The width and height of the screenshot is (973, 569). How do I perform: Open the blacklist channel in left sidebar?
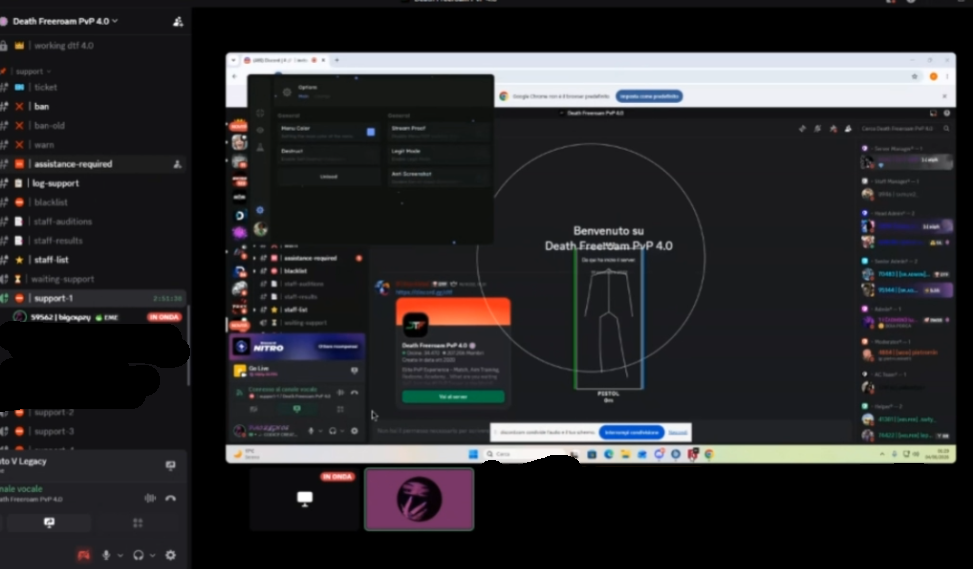coord(50,202)
